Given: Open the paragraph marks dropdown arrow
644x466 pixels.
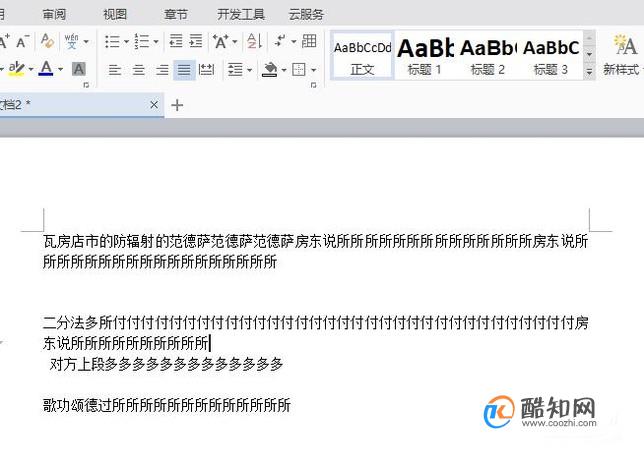Looking at the screenshot, I should pos(294,41).
